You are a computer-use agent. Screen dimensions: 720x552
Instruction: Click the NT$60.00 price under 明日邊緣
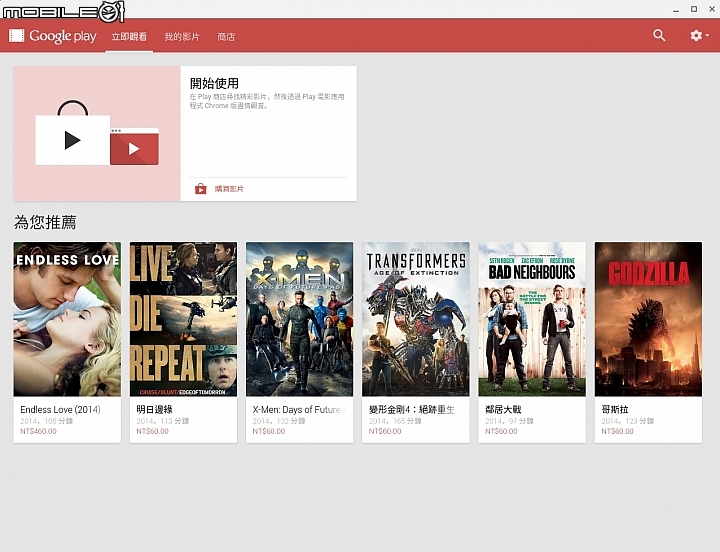[152, 431]
